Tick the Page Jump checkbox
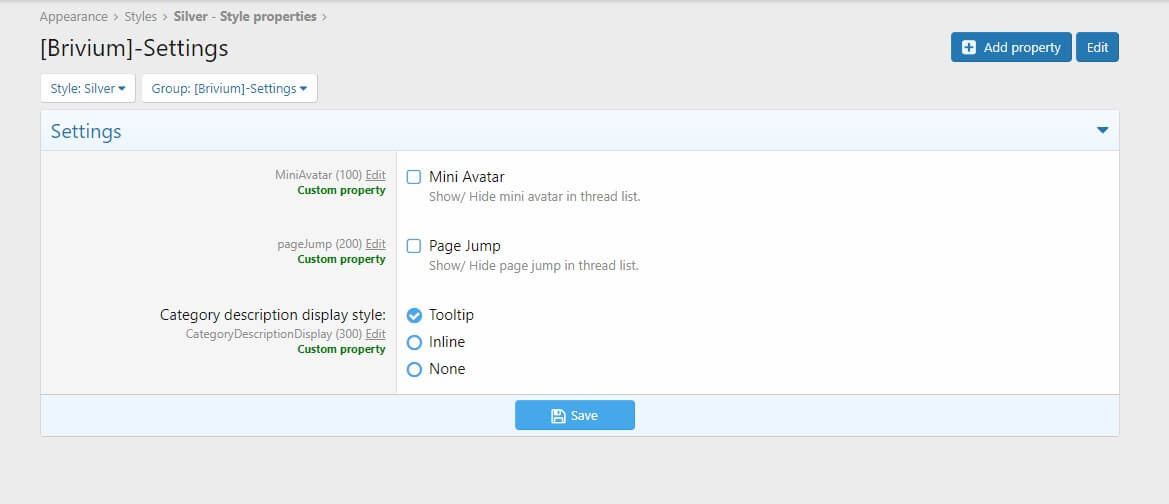 point(414,246)
